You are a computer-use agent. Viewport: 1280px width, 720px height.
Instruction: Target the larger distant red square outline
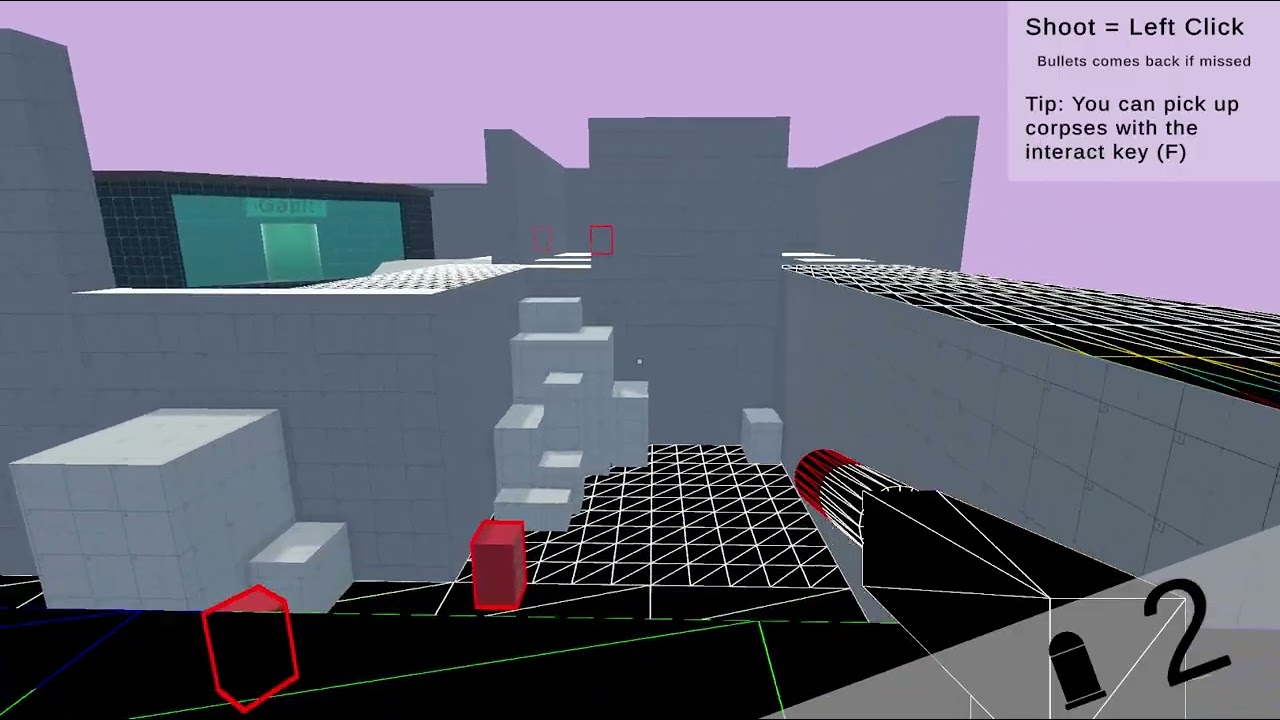601,240
